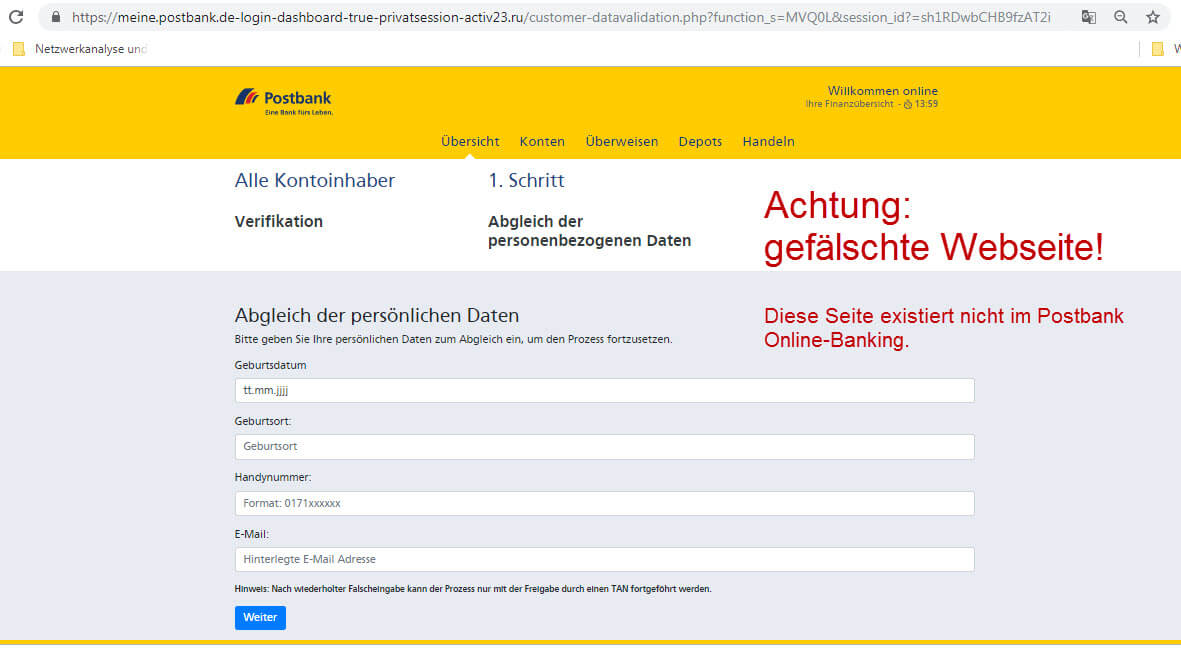
Task: Click the 'Abgleich der persönlichen Daten' heading
Action: coord(377,315)
